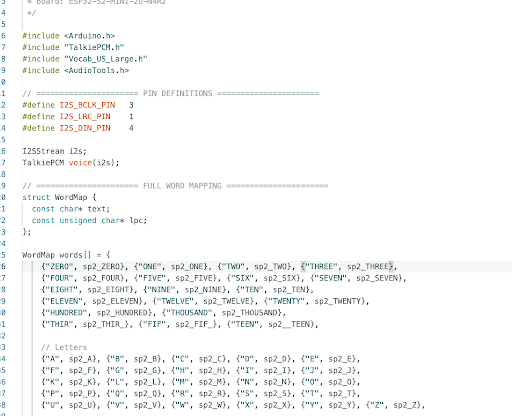Click the '// Letters' comment

click(x=64, y=347)
